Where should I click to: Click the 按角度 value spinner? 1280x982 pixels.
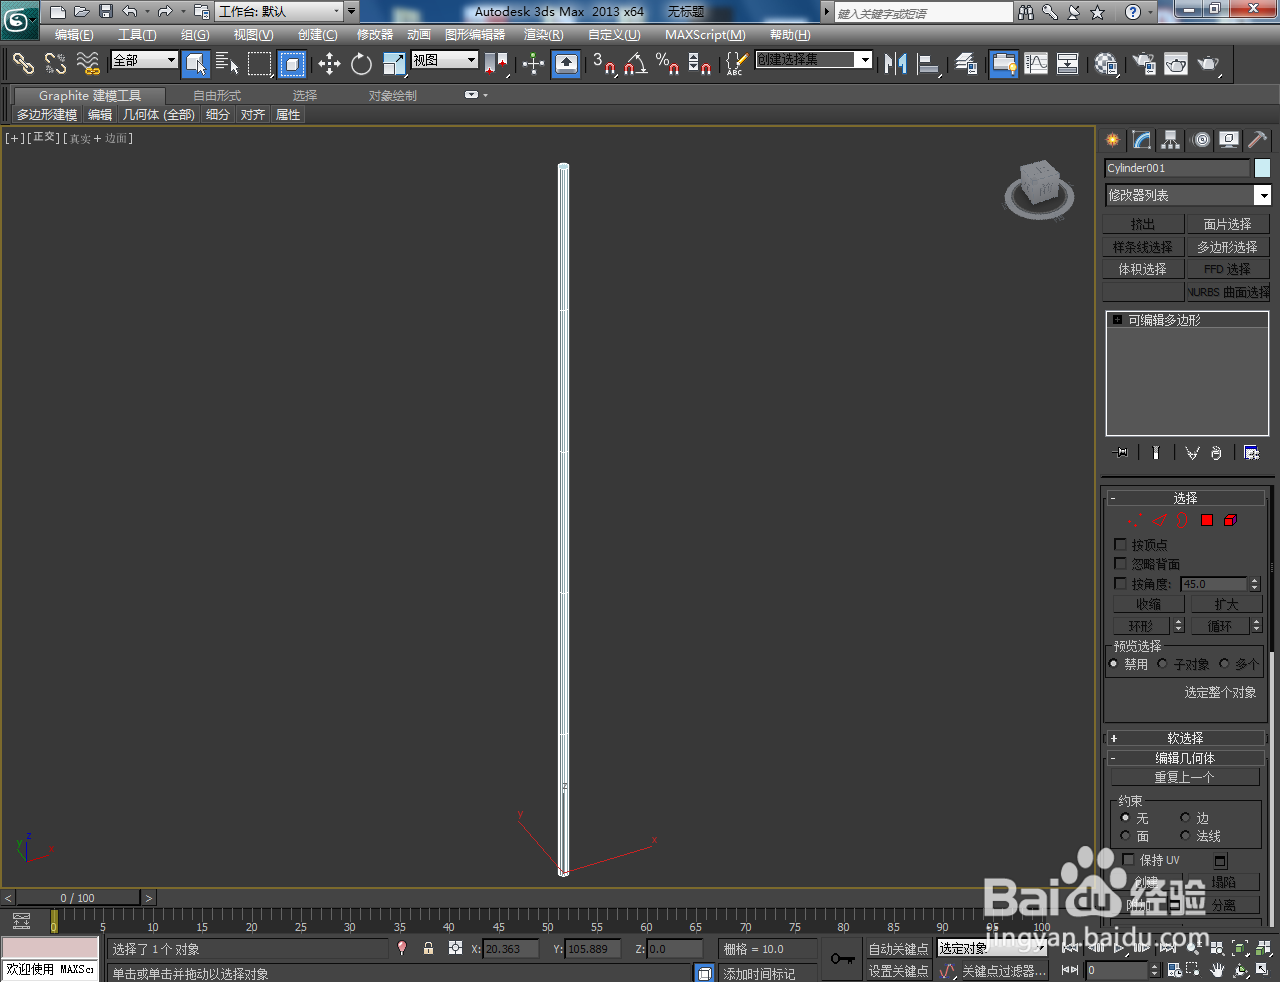pyautogui.click(x=1256, y=583)
